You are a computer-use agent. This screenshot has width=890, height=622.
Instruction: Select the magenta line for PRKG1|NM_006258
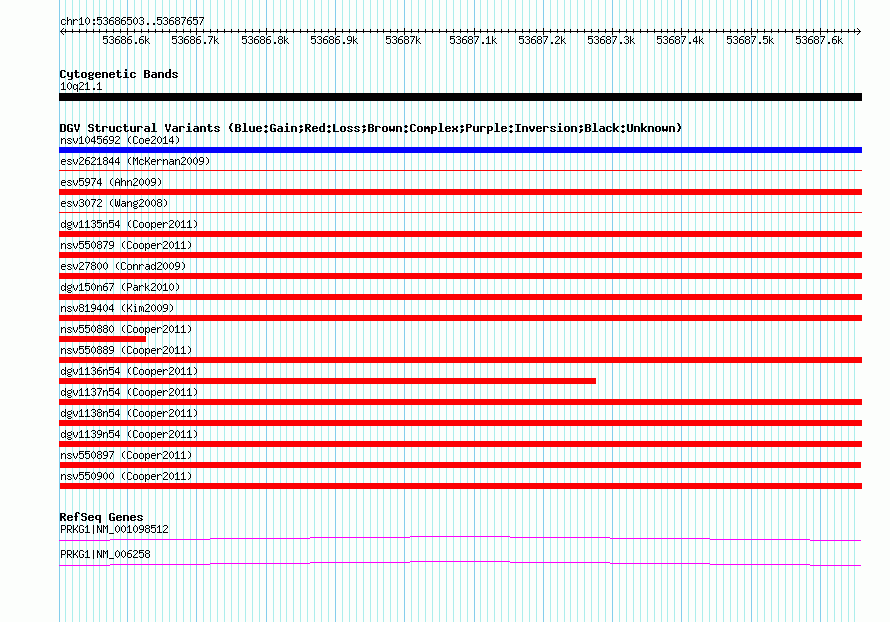(x=460, y=563)
